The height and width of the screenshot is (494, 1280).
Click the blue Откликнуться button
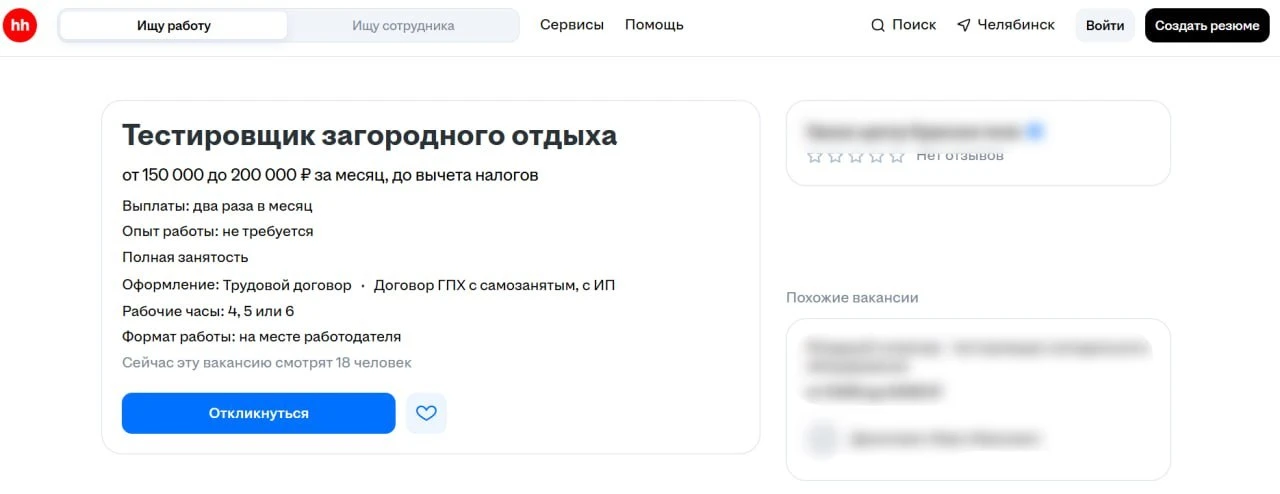(x=259, y=413)
